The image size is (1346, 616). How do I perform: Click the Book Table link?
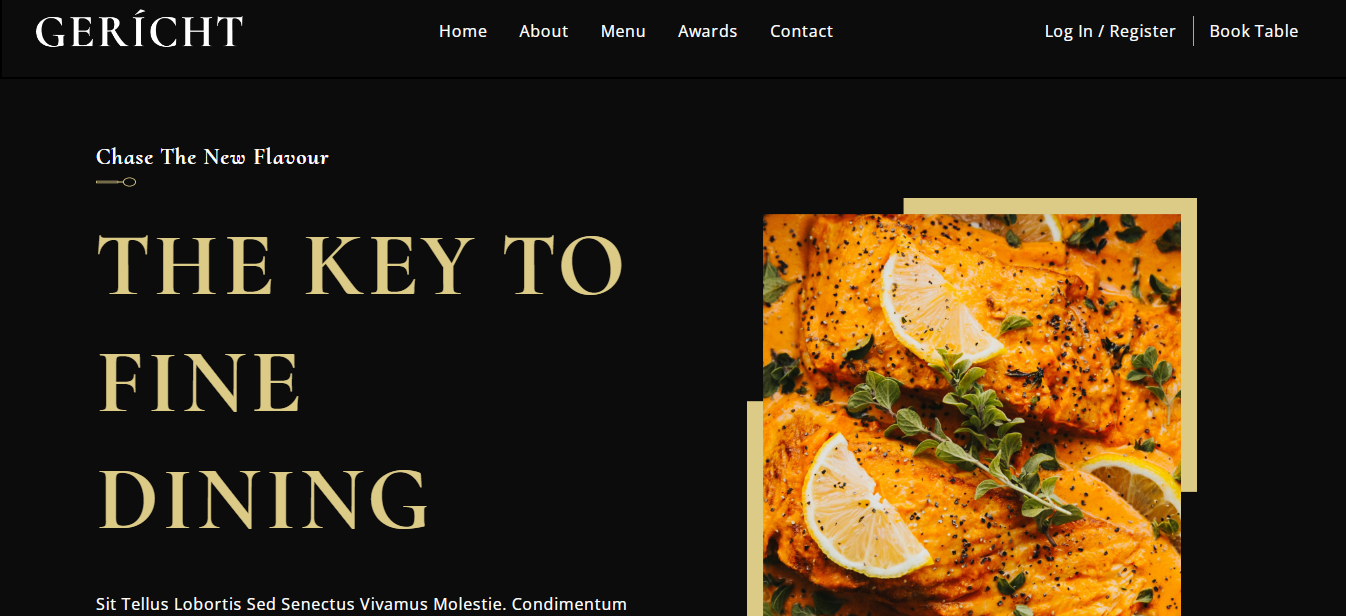[1253, 31]
